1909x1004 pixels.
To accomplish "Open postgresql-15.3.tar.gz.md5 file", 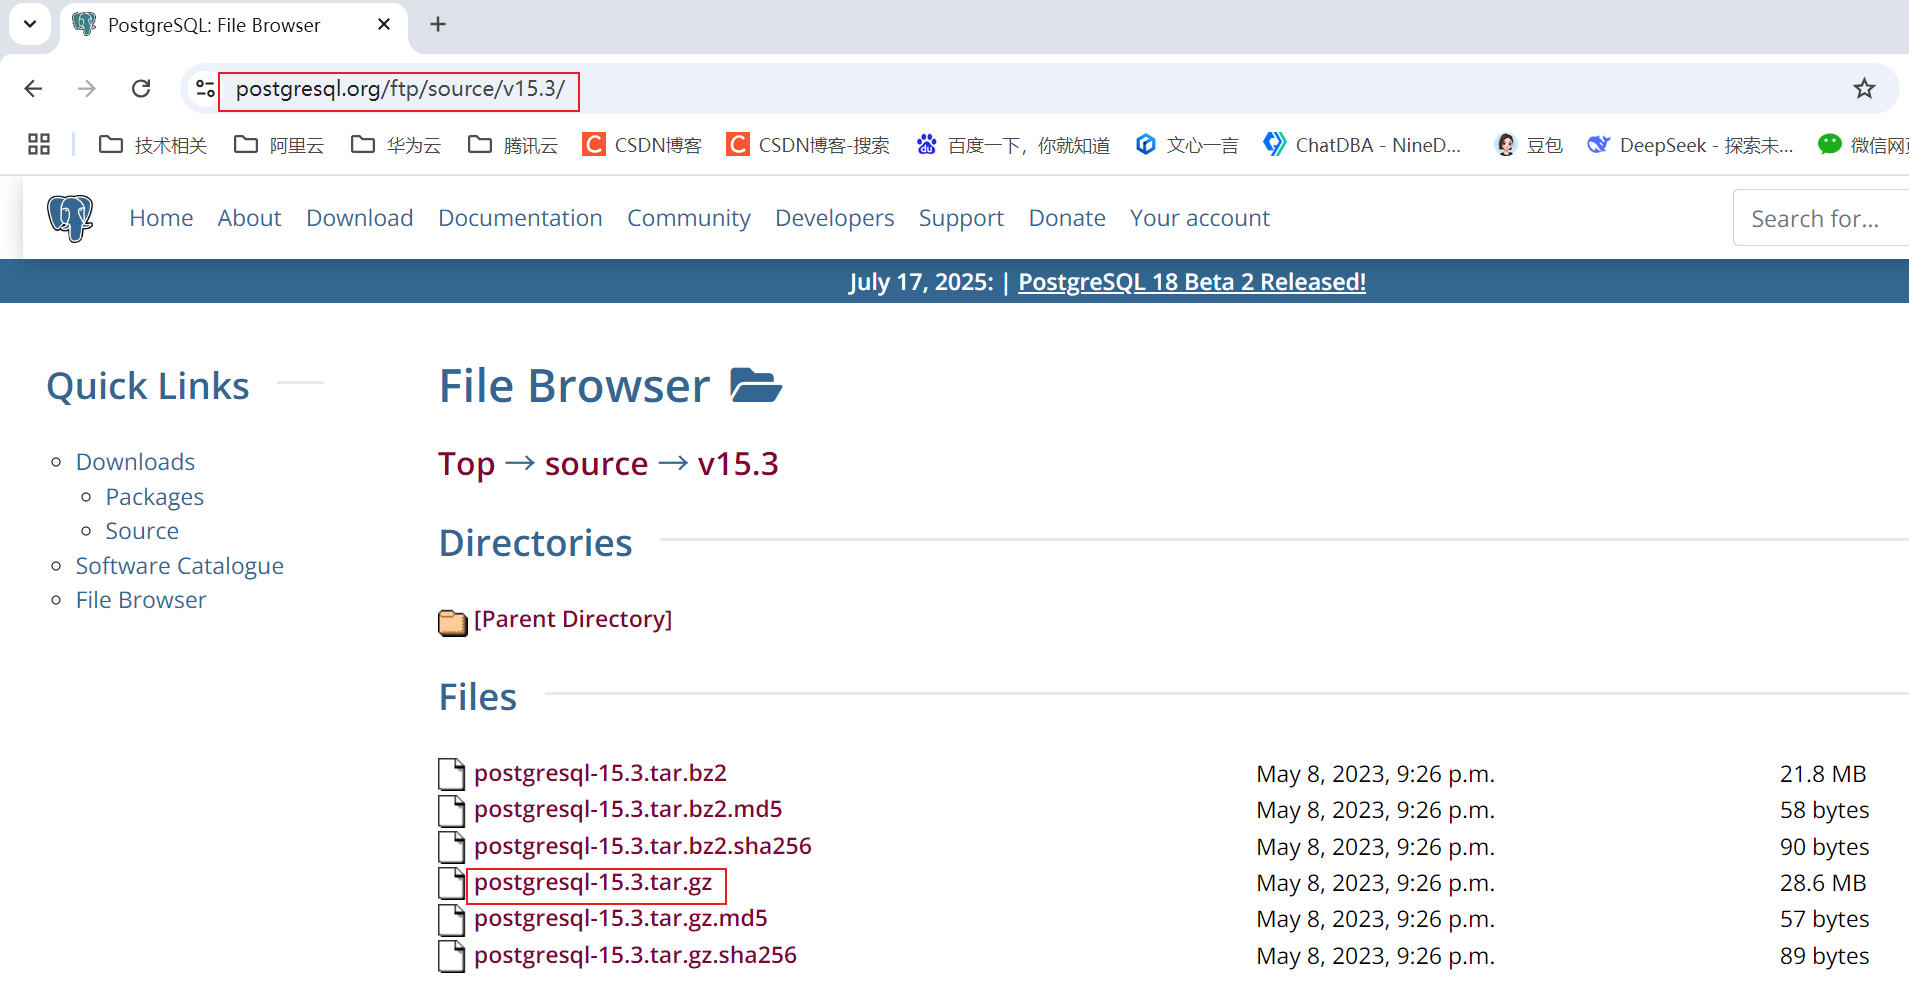I will pos(621,918).
